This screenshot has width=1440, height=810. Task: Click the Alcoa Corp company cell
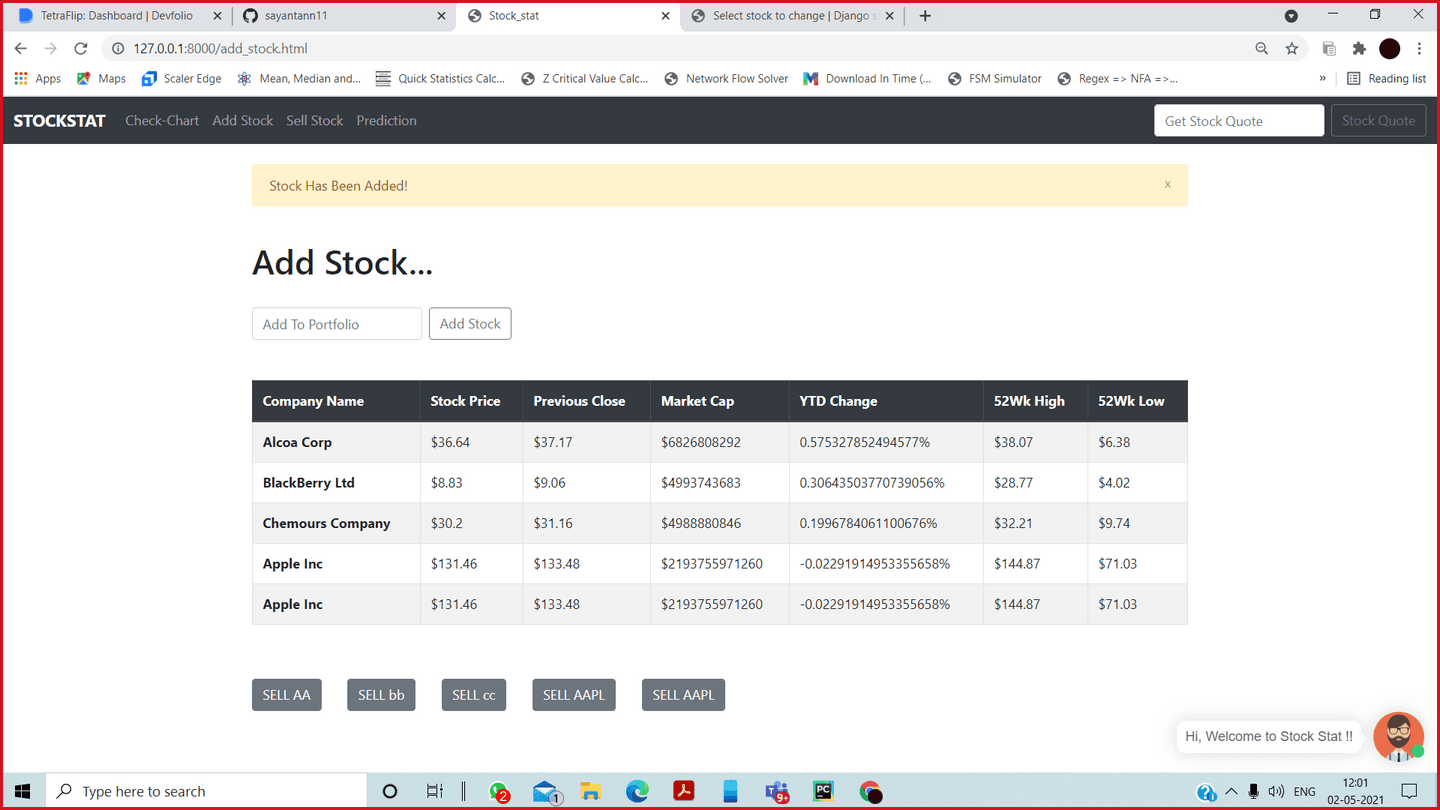click(x=336, y=442)
